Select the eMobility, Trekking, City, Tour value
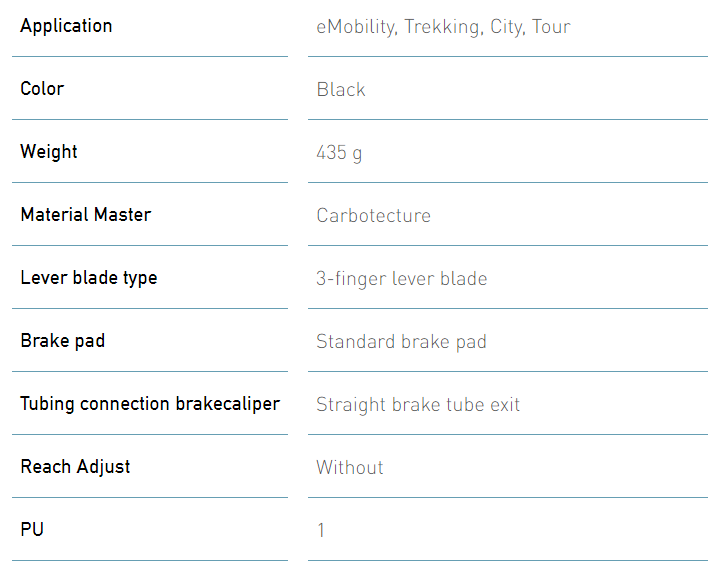This screenshot has width=720, height=572. (x=443, y=27)
